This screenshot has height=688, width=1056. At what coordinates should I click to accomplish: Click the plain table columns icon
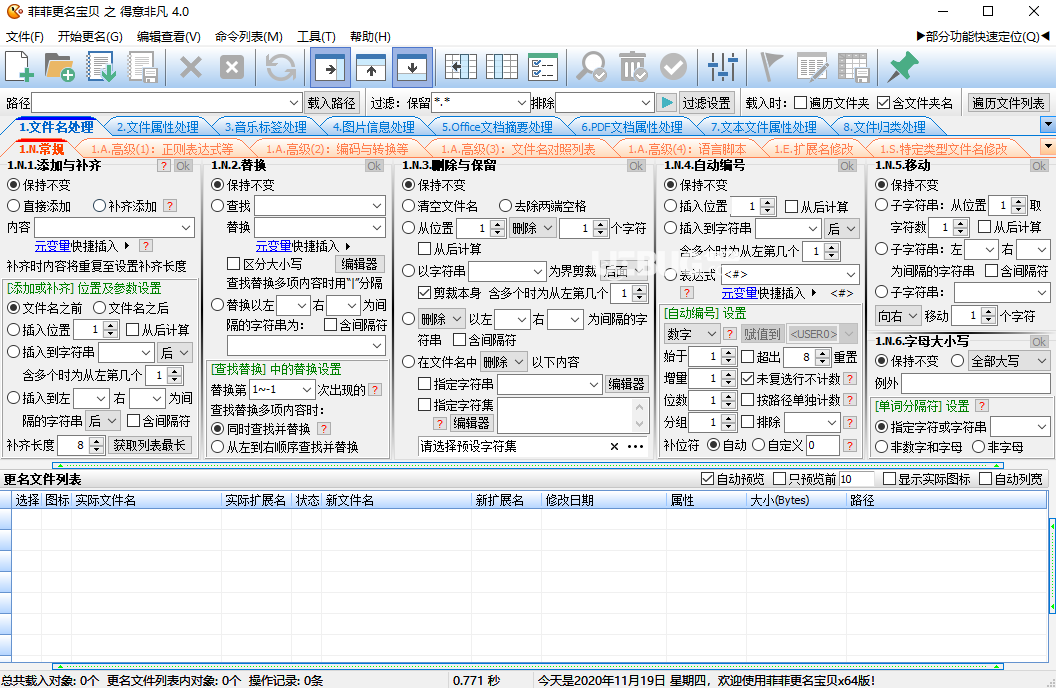[502, 67]
